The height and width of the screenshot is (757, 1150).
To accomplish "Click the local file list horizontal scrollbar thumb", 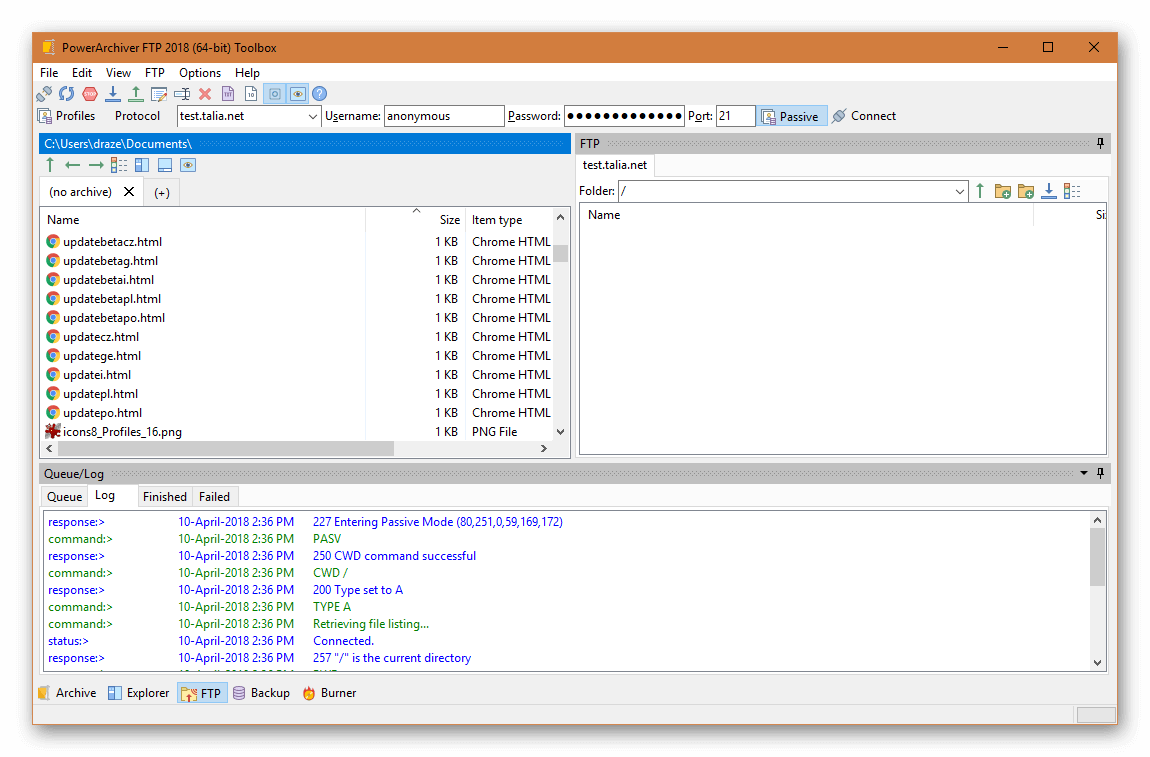I will (x=225, y=448).
